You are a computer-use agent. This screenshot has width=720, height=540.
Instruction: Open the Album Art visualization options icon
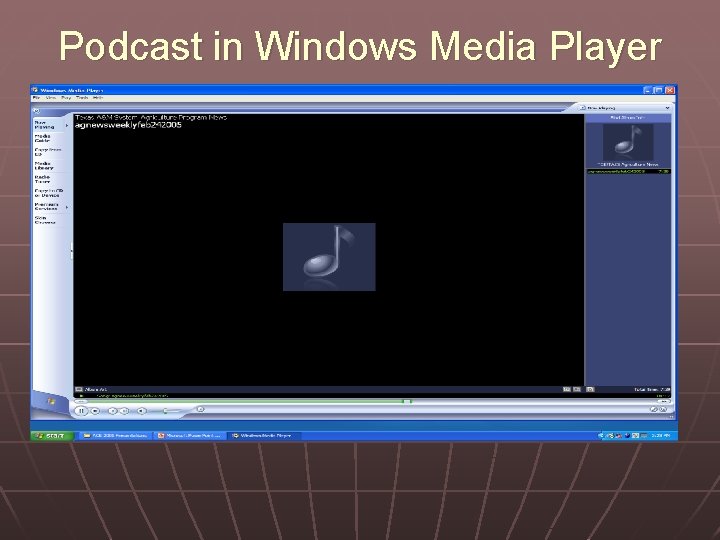[79, 389]
